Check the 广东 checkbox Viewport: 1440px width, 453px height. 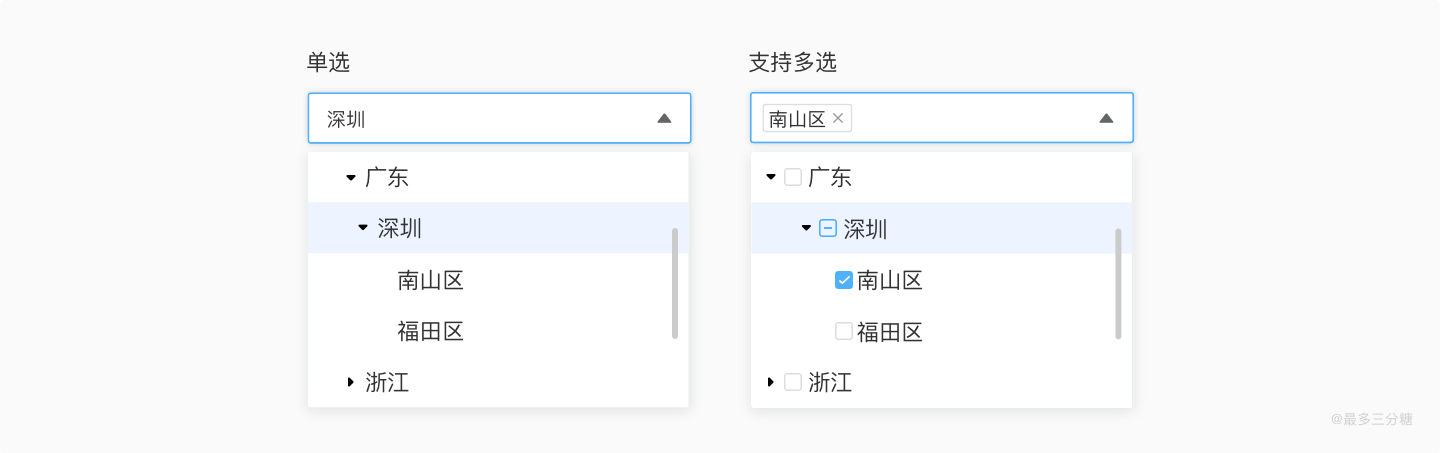tap(793, 178)
